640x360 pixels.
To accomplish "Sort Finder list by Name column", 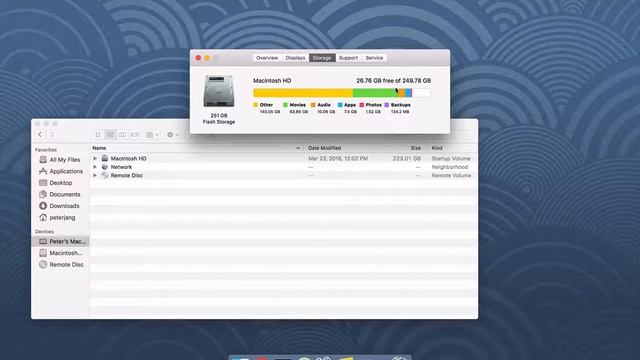I will pyautogui.click(x=197, y=148).
